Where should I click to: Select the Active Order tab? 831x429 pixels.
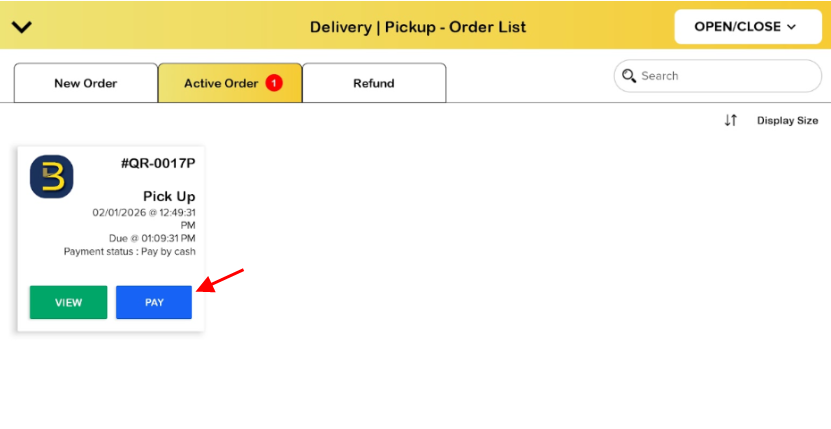click(x=221, y=83)
